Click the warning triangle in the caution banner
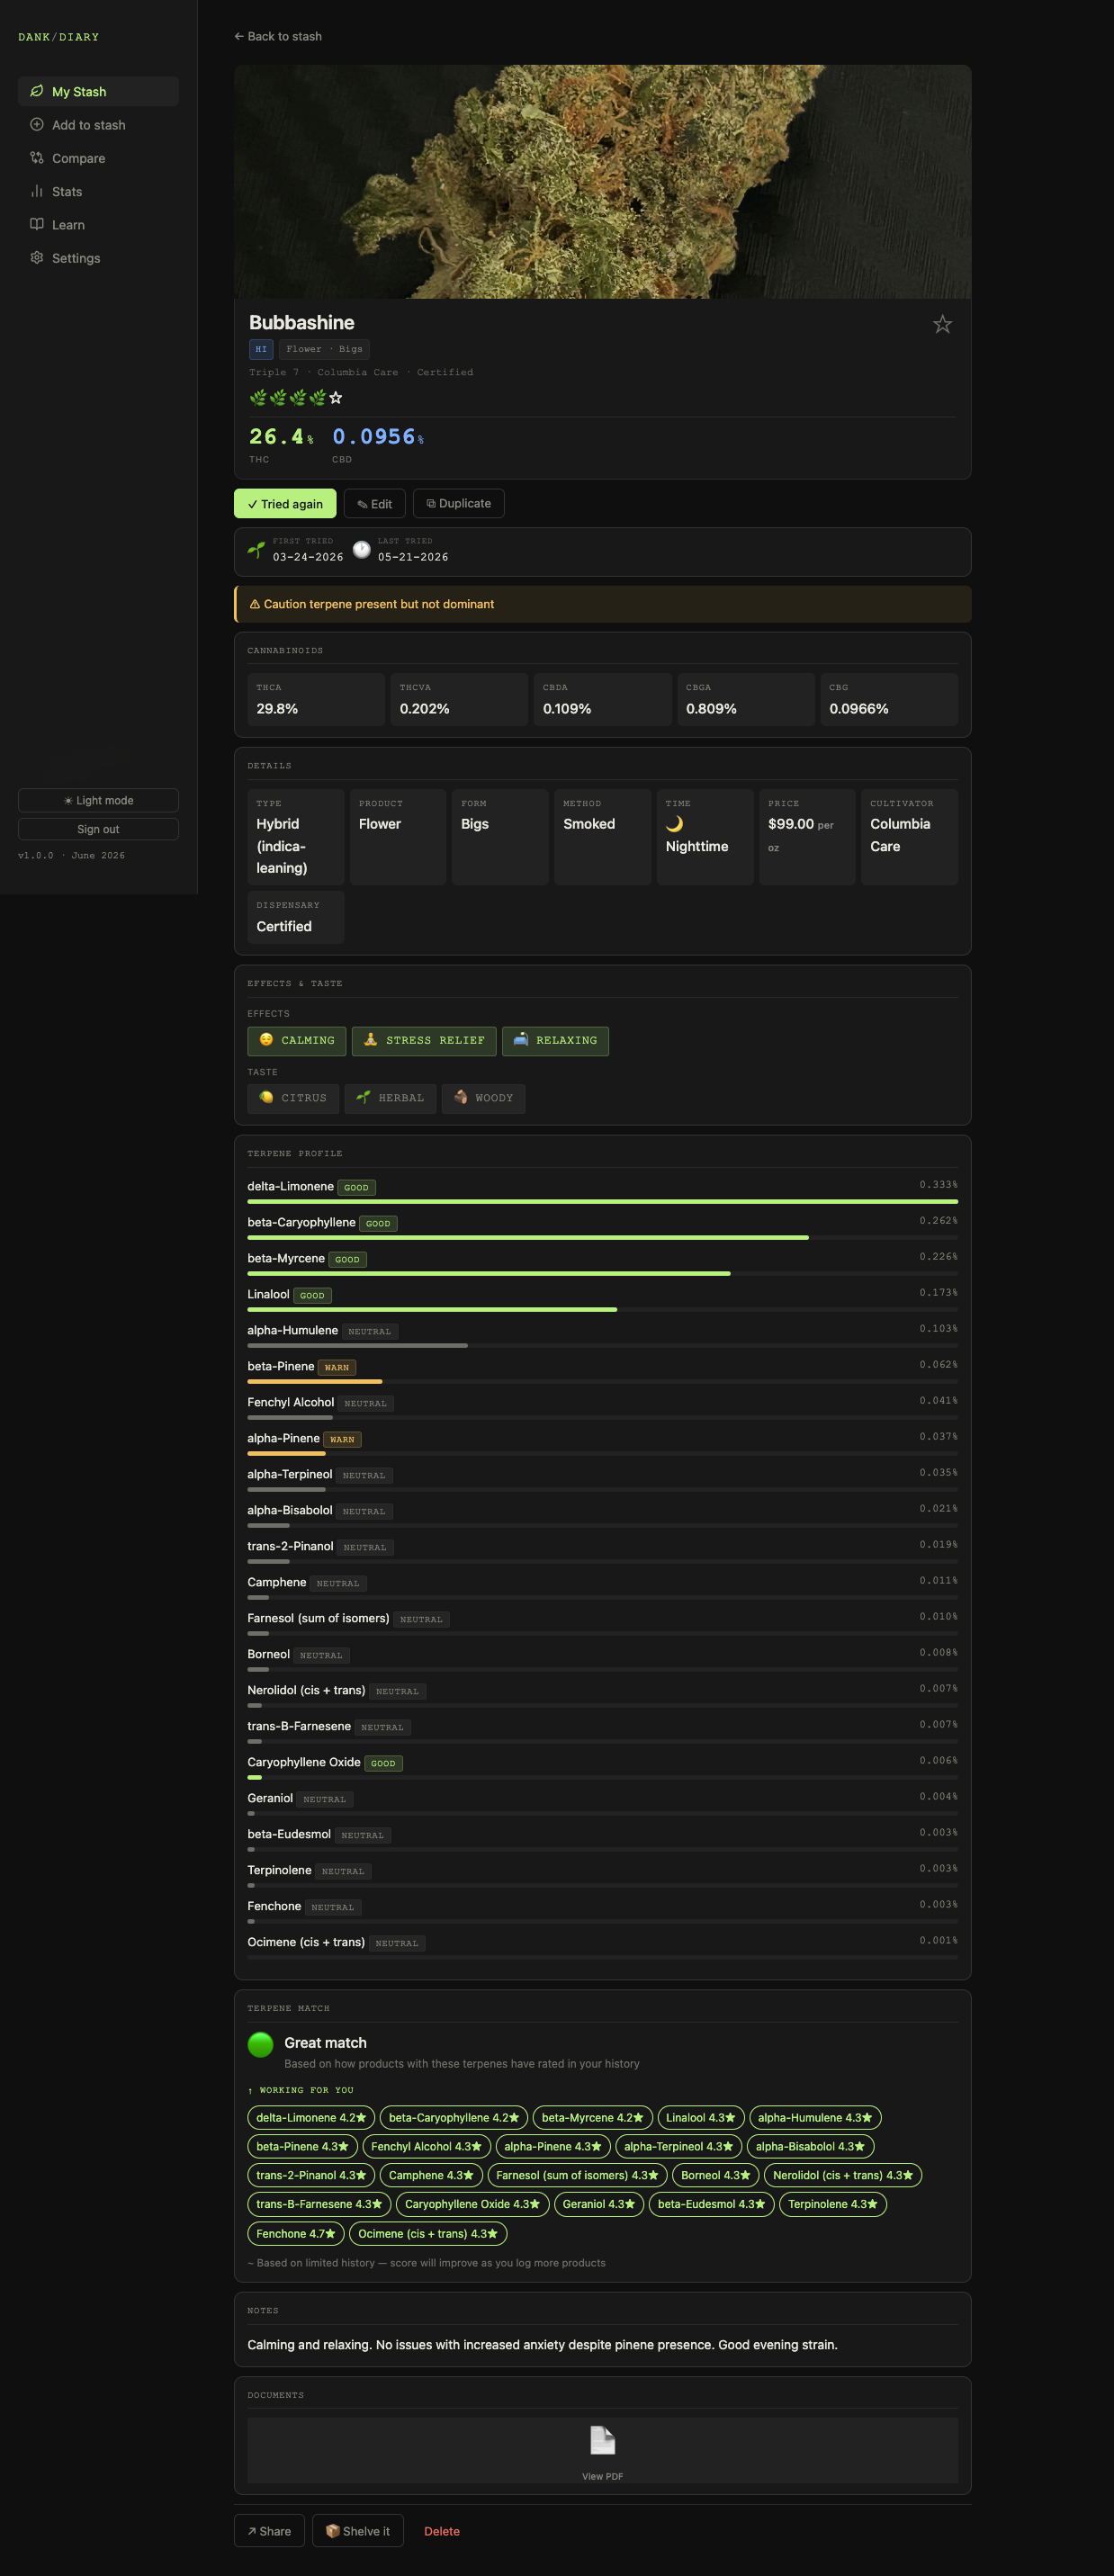The image size is (1114, 2576). (x=254, y=604)
